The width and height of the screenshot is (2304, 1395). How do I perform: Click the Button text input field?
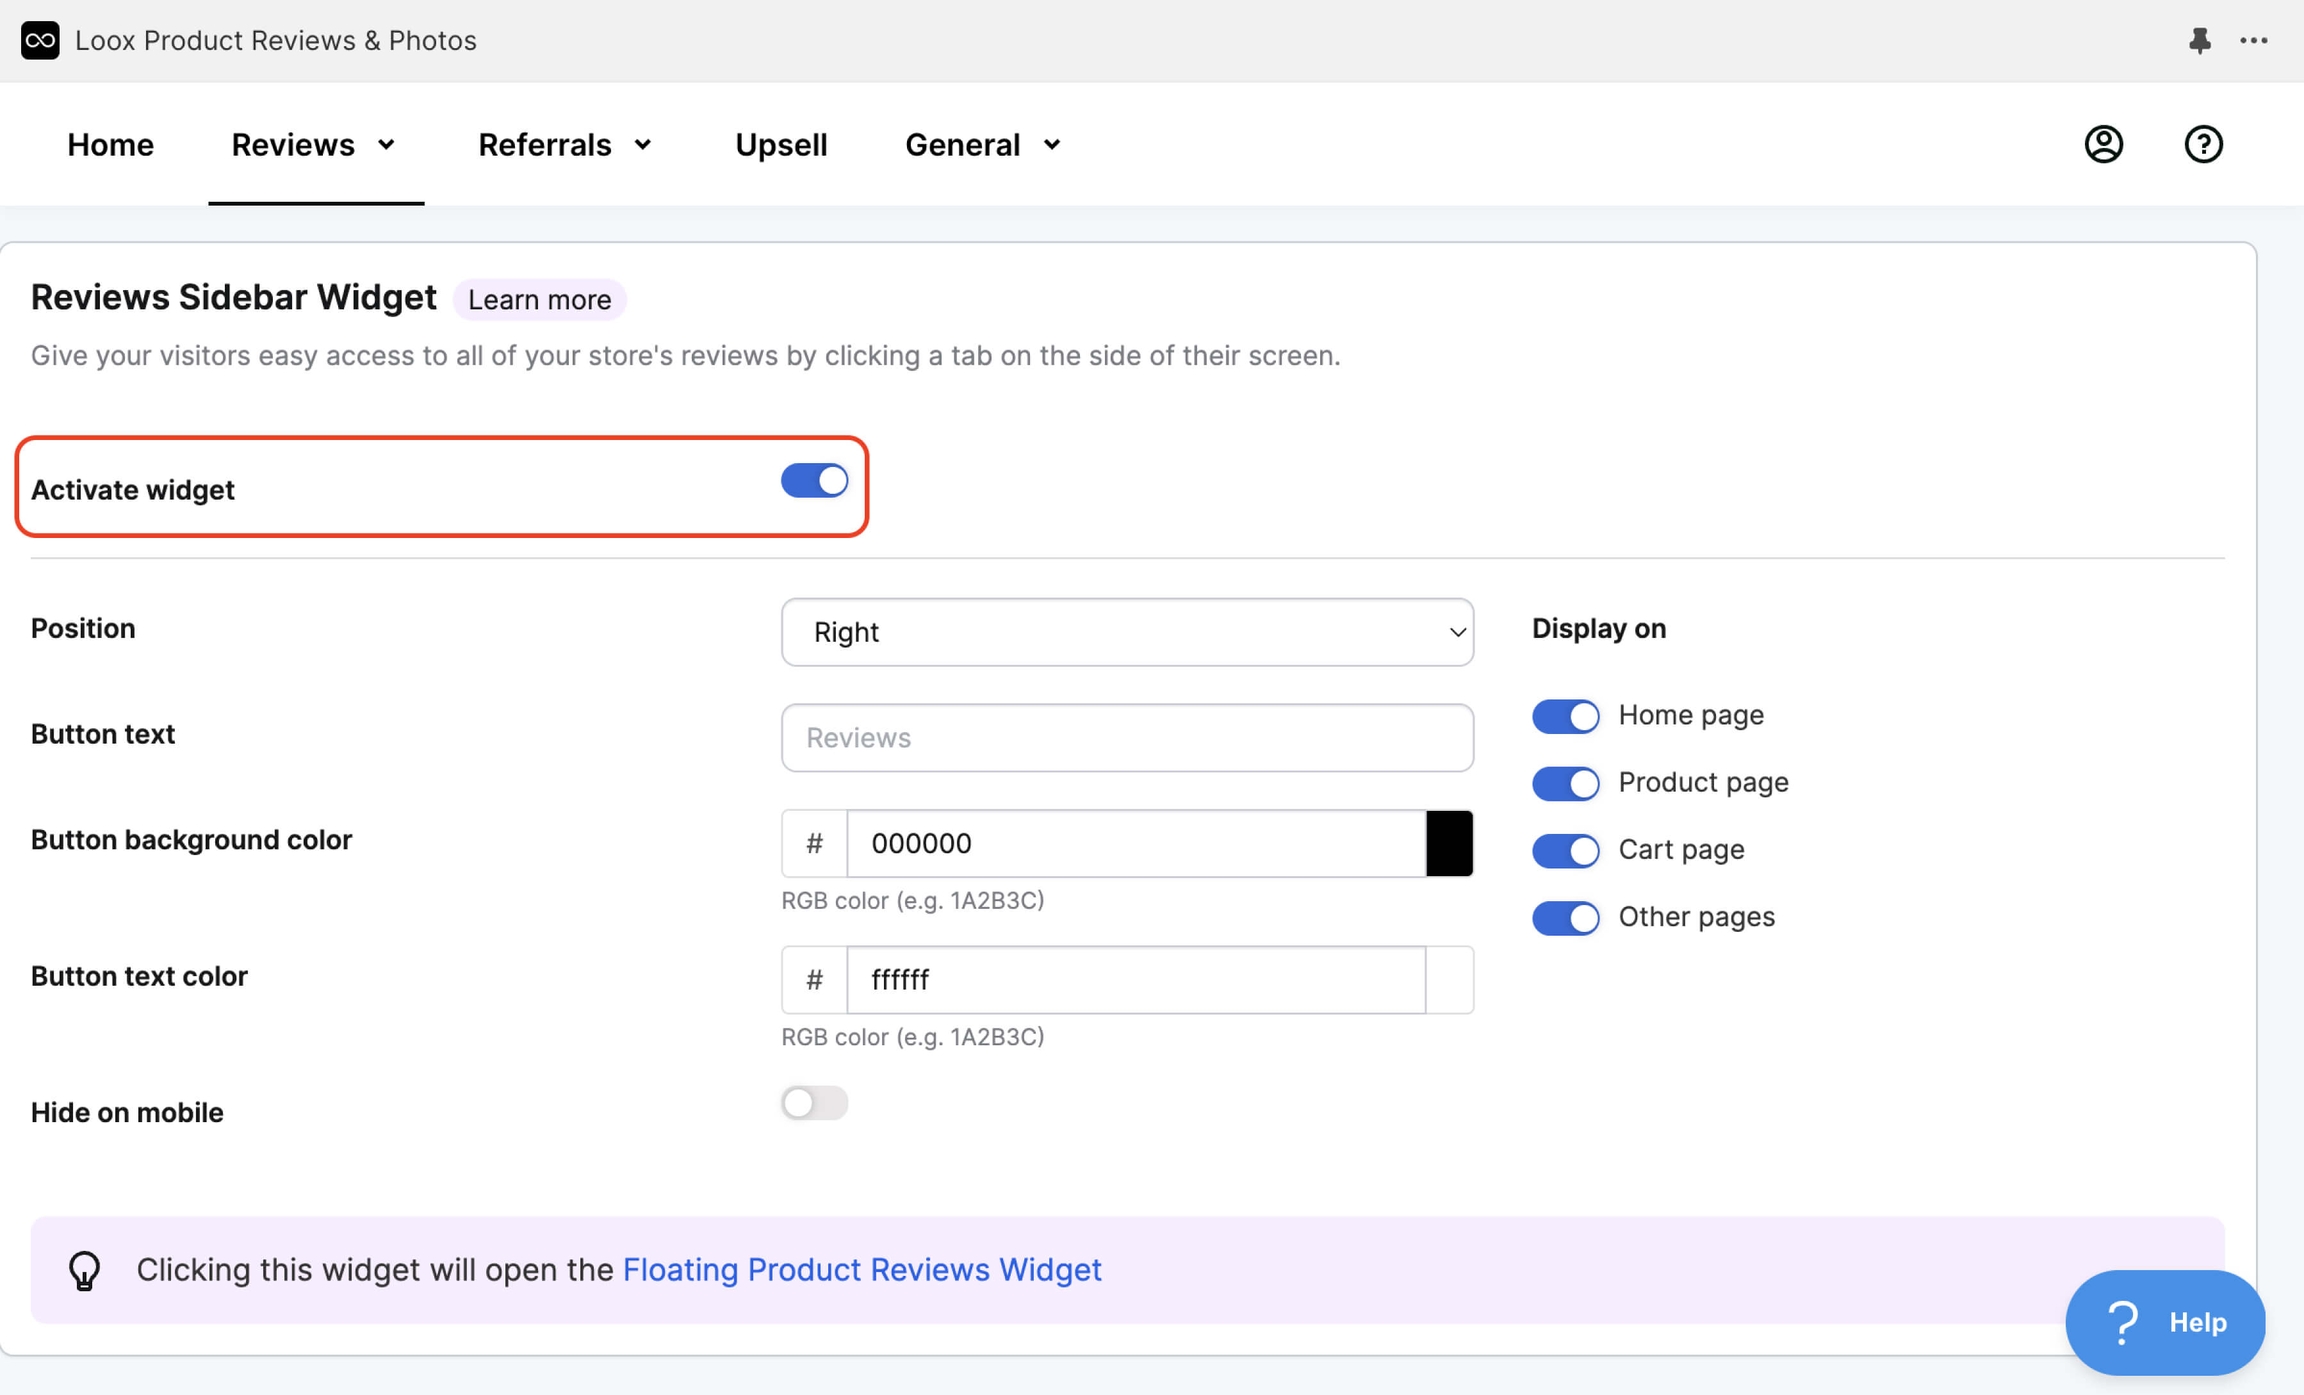click(x=1126, y=737)
